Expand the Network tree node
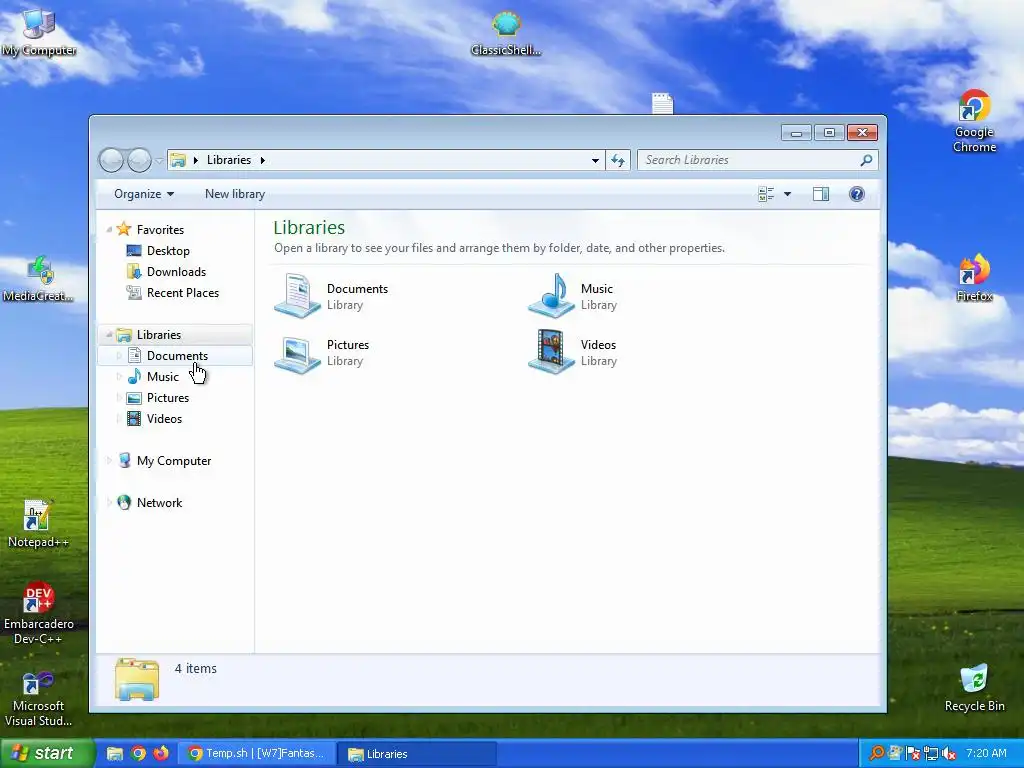Image resolution: width=1024 pixels, height=768 pixels. (109, 502)
